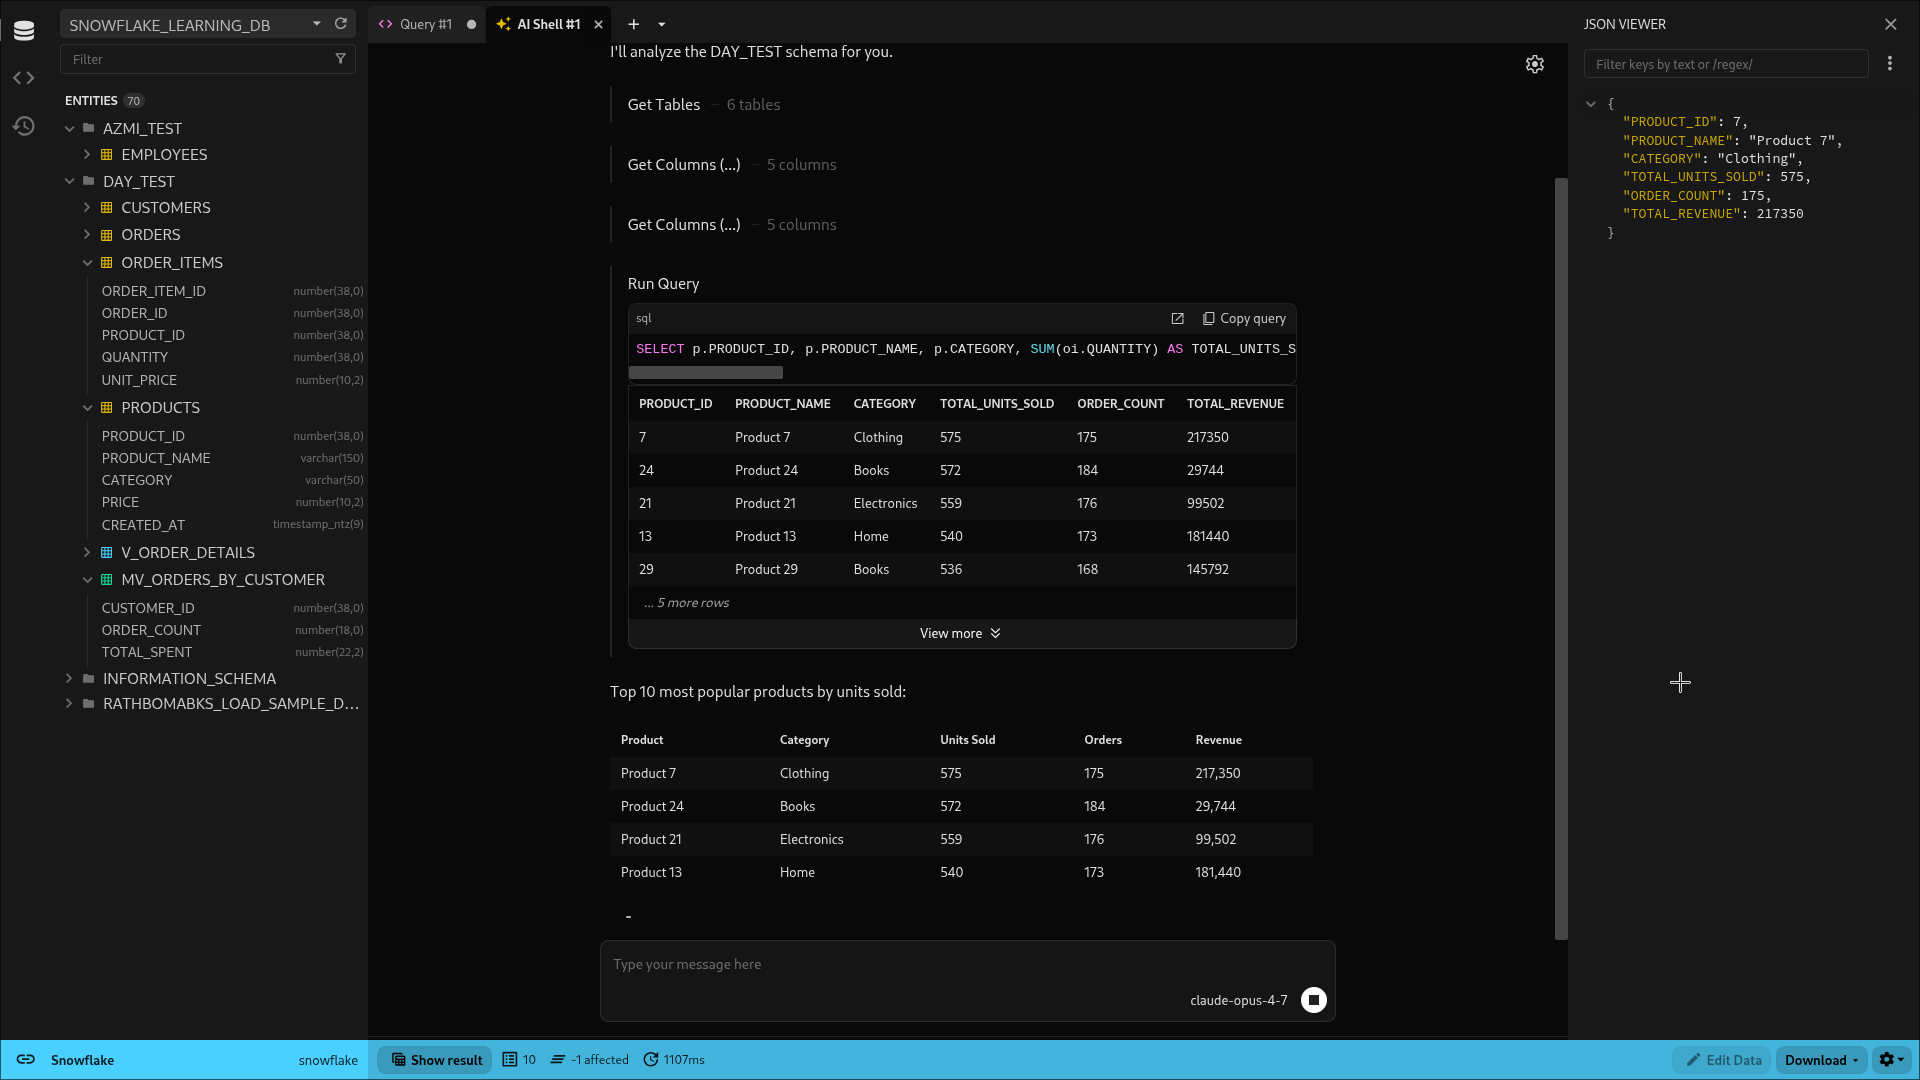1920x1080 pixels.
Task: Click View more to expand results
Action: [x=961, y=633]
